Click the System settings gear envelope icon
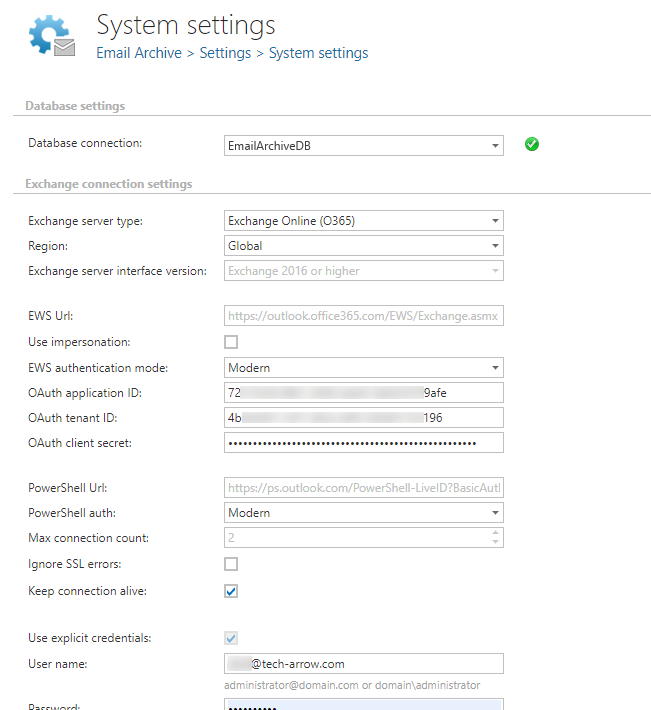The height and width of the screenshot is (710, 651). [x=52, y=36]
